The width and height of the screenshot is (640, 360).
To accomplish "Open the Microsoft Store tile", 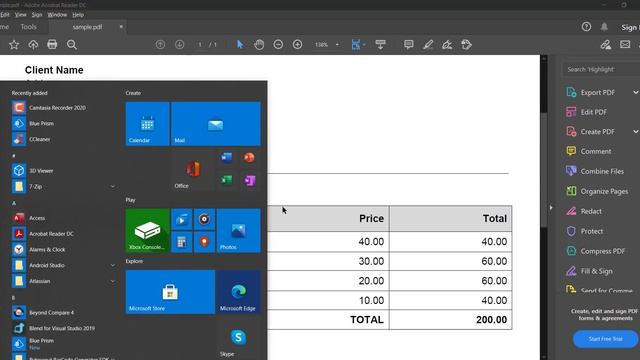I will pos(170,292).
